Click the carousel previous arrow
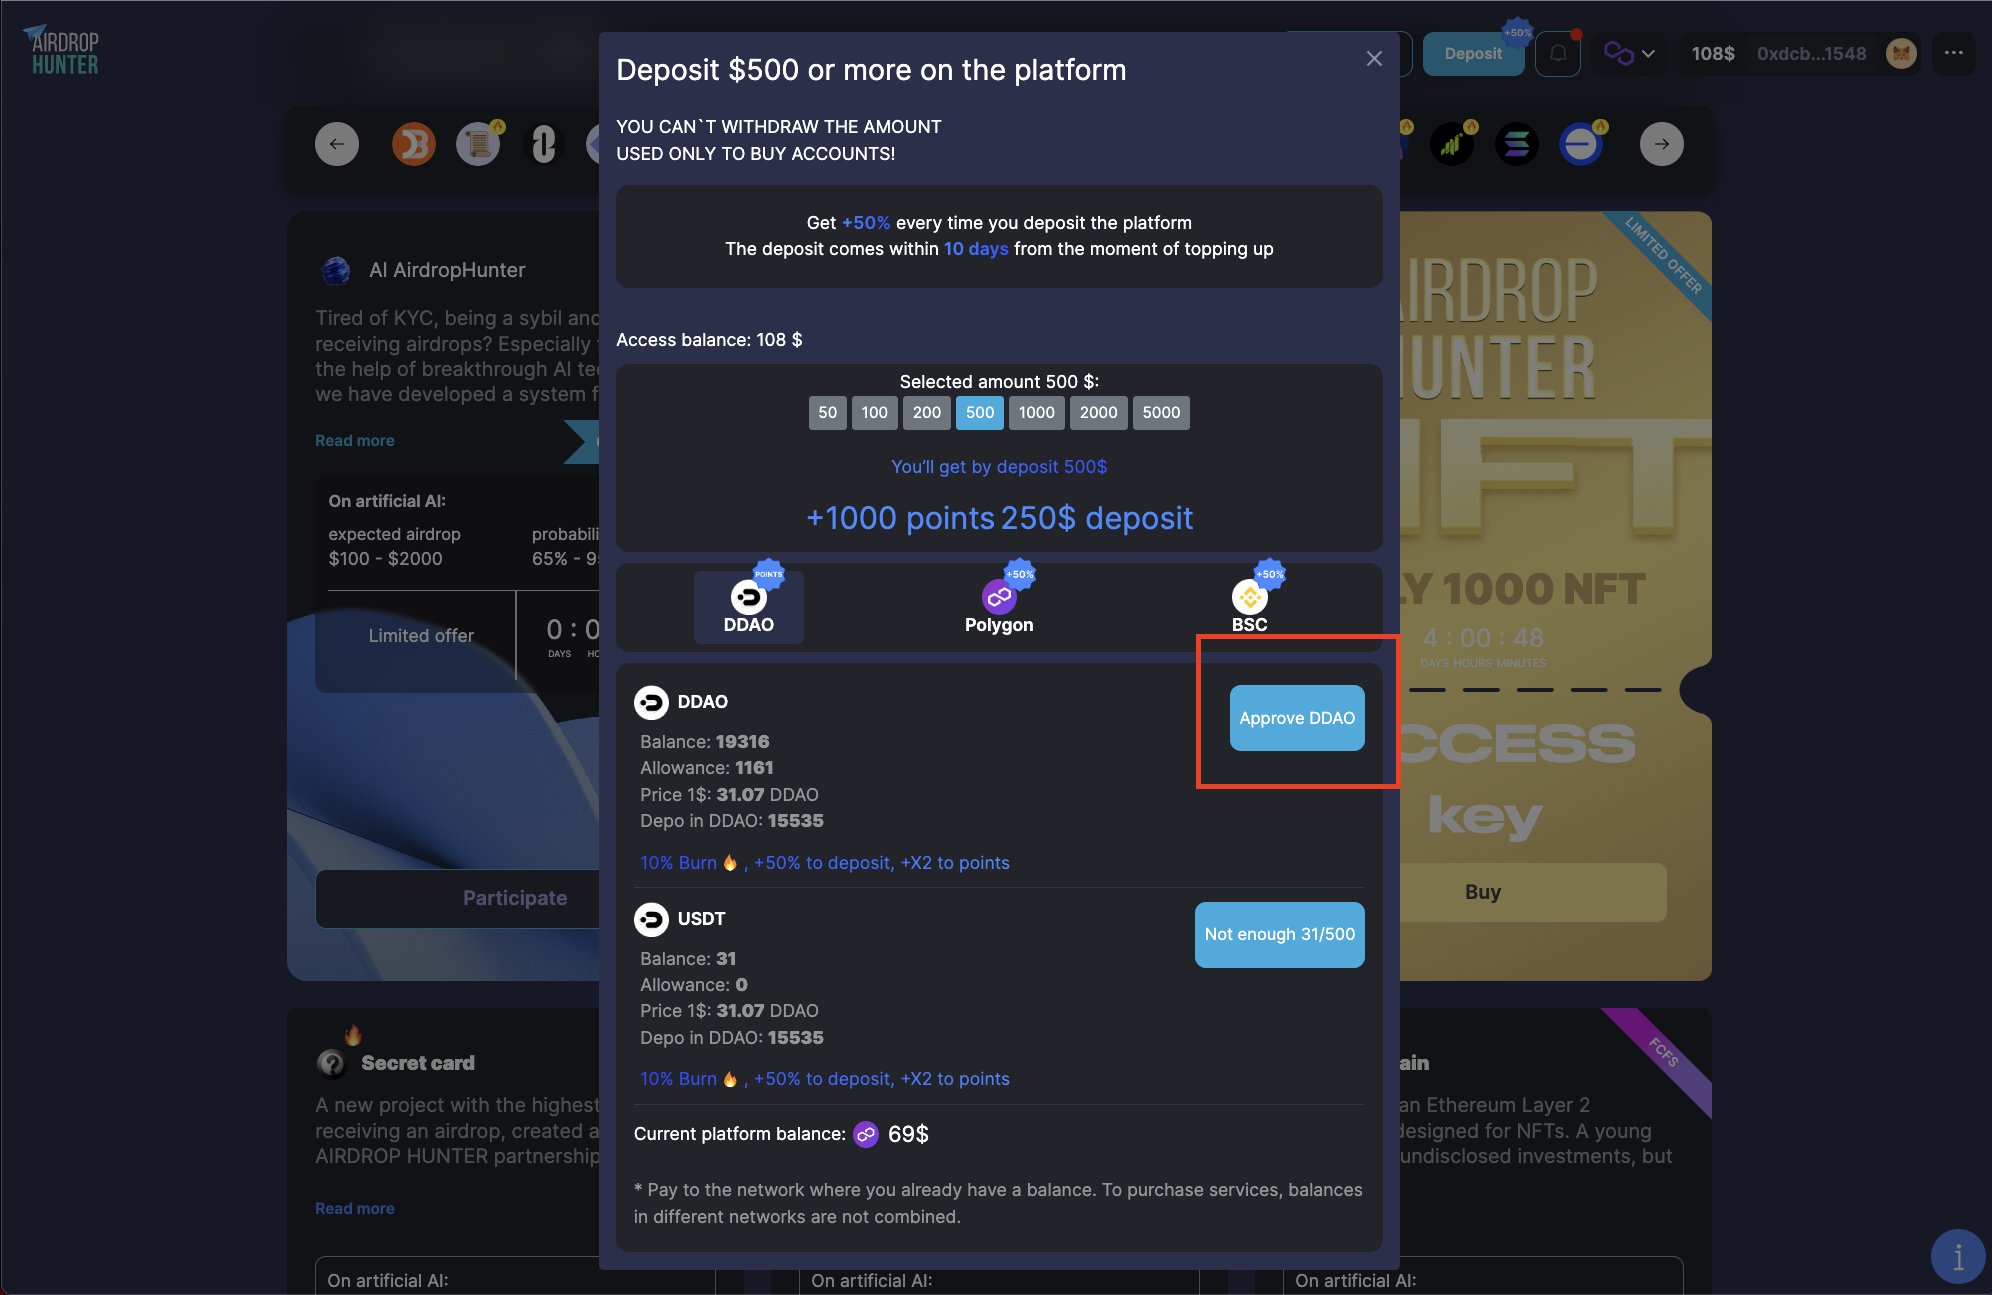1992x1295 pixels. coord(337,144)
